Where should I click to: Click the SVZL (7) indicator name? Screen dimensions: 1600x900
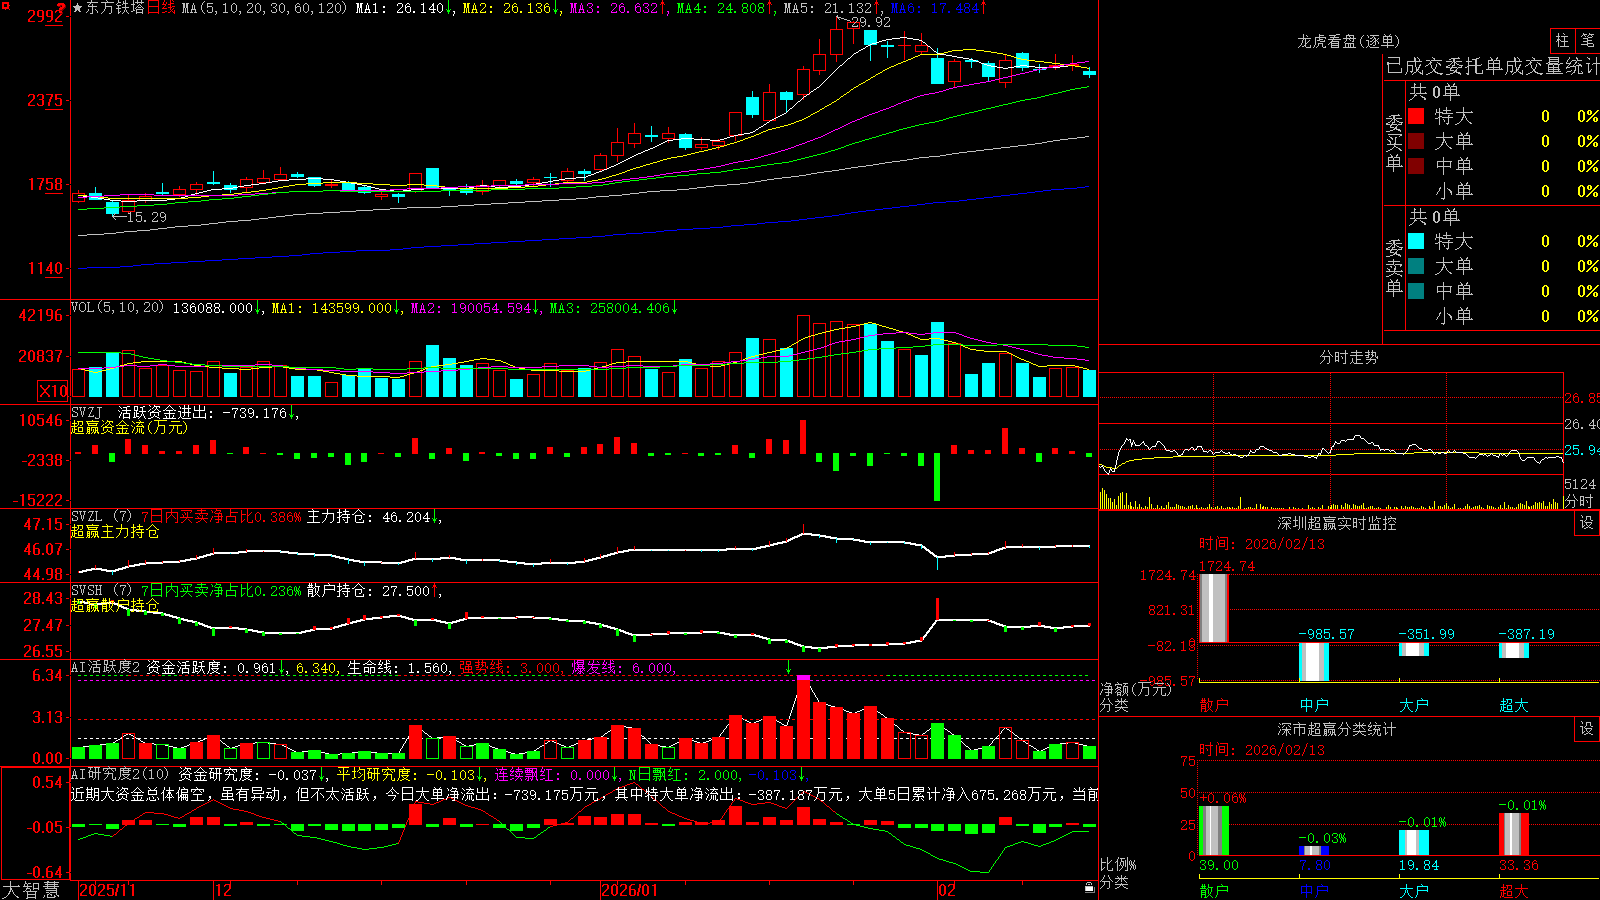coord(101,517)
